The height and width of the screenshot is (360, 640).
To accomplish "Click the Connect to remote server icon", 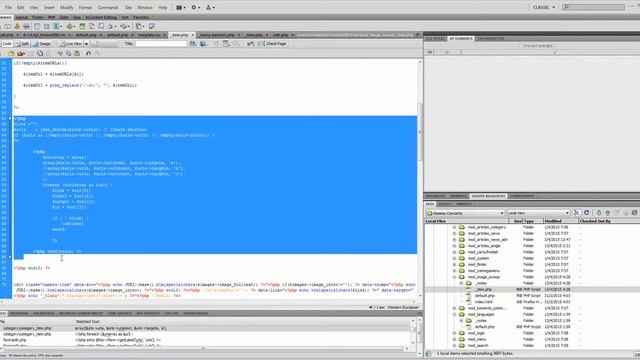I will tap(576, 213).
